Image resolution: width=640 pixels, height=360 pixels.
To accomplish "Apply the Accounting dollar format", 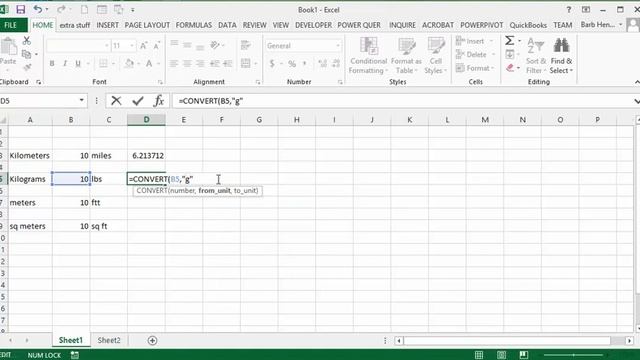I will click(272, 63).
